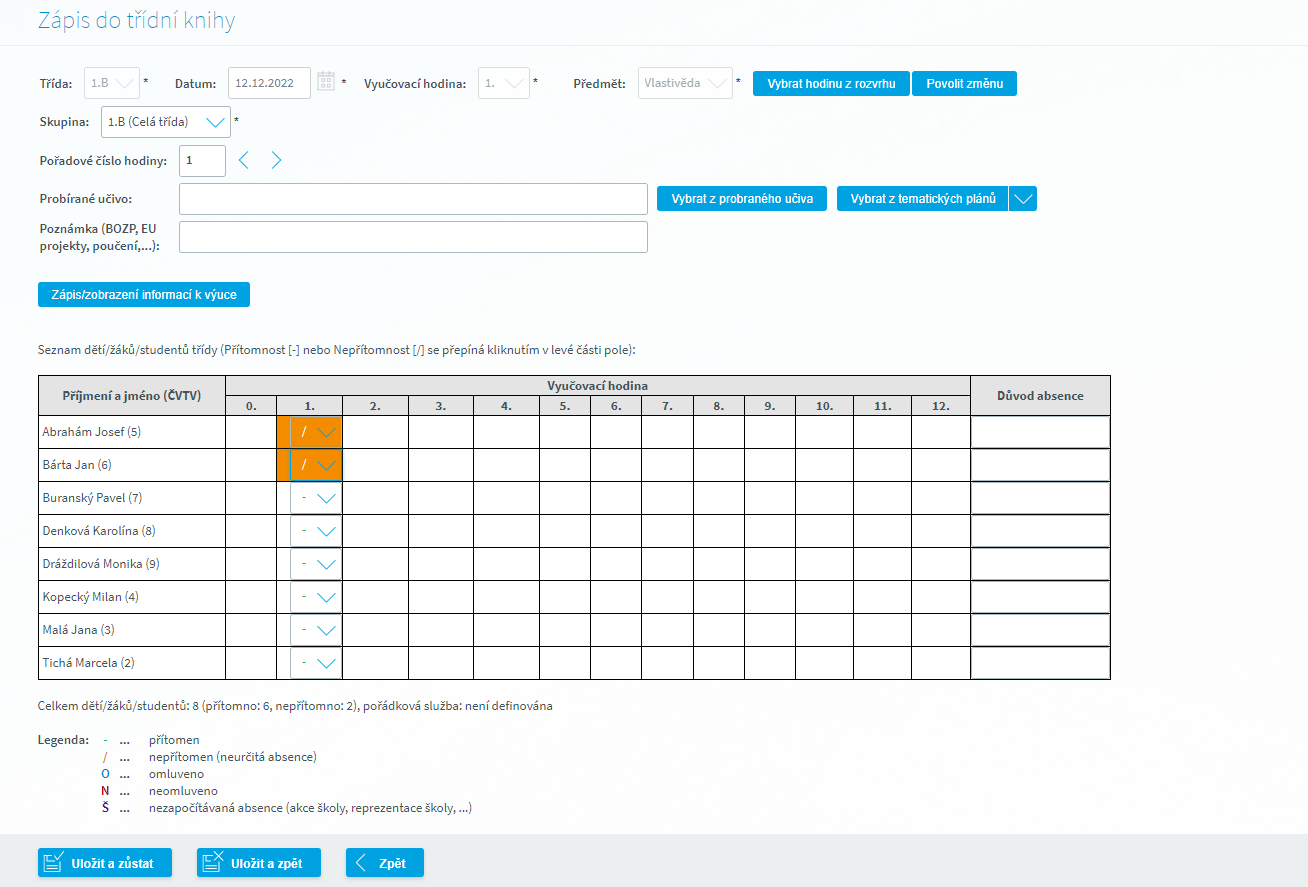Click student name Tichá Marcela (2)
The image size is (1308, 887).
[x=88, y=663]
